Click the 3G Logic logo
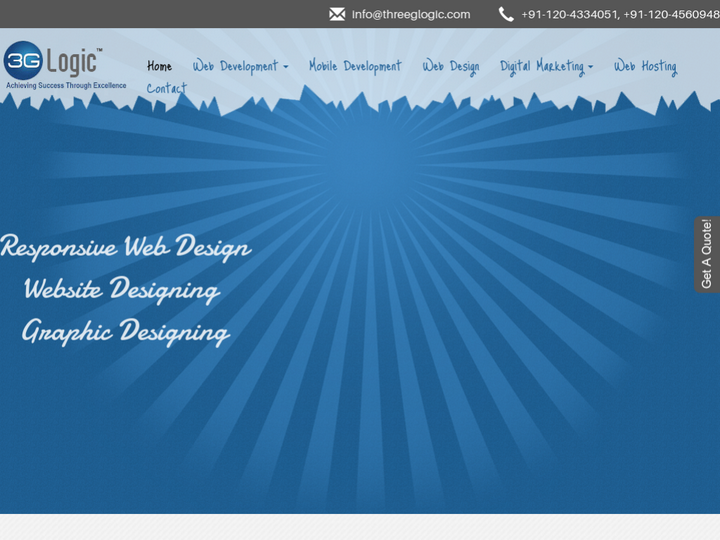 click(53, 60)
